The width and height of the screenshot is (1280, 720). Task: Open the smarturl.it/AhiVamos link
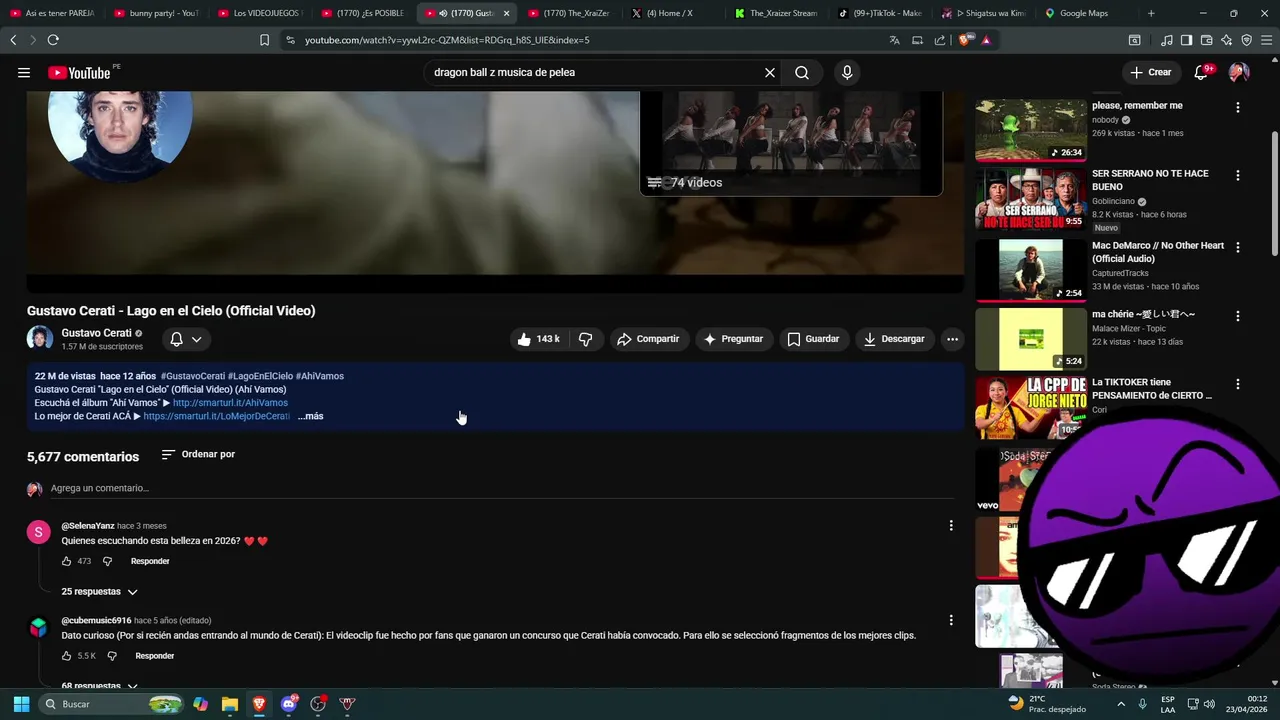pos(230,403)
